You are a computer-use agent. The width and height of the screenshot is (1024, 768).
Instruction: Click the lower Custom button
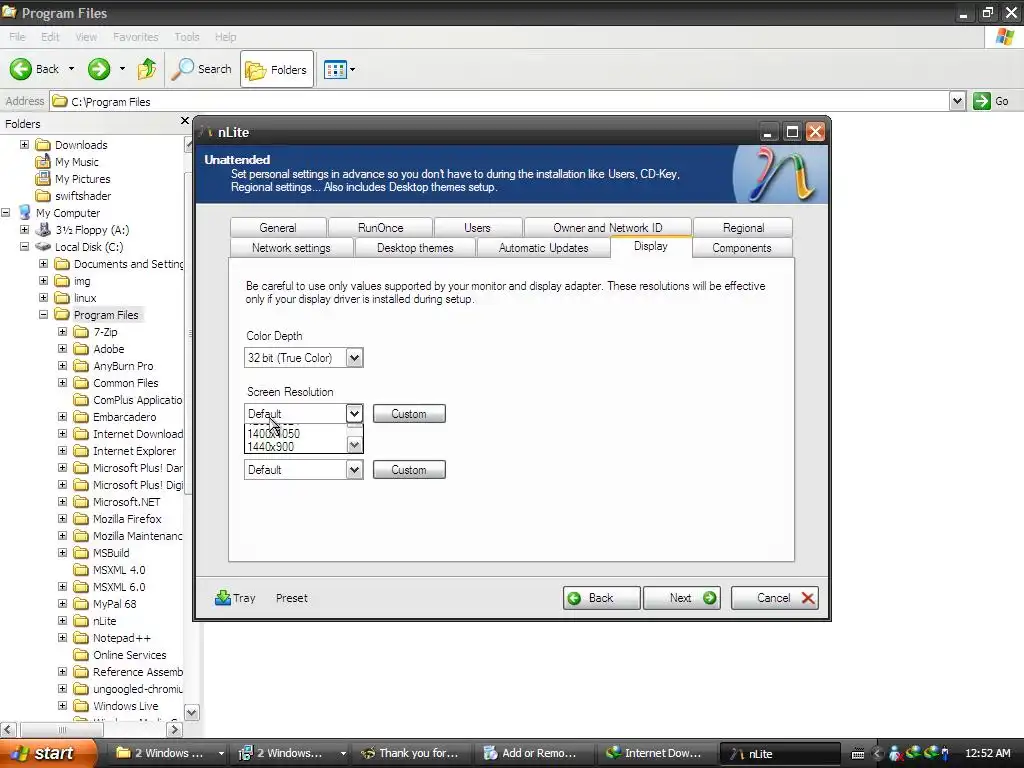click(x=409, y=470)
